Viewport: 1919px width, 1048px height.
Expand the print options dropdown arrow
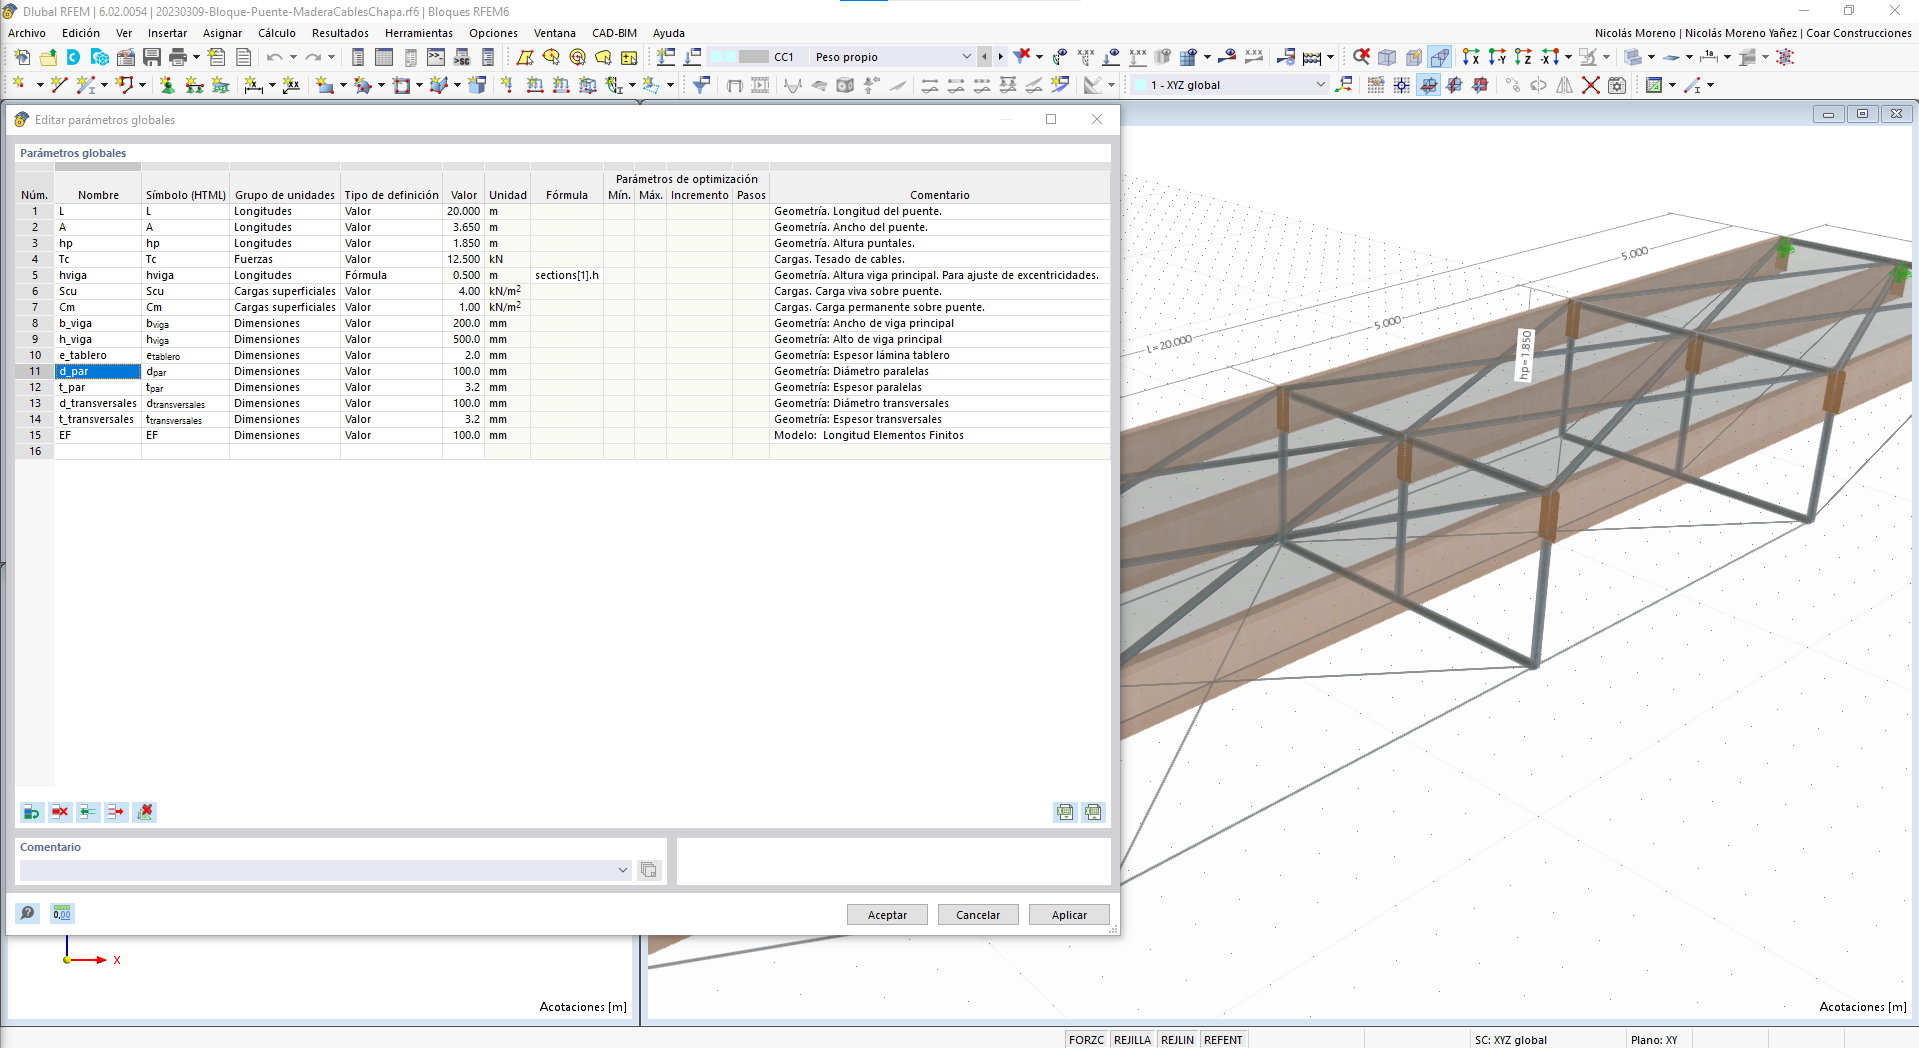[196, 57]
